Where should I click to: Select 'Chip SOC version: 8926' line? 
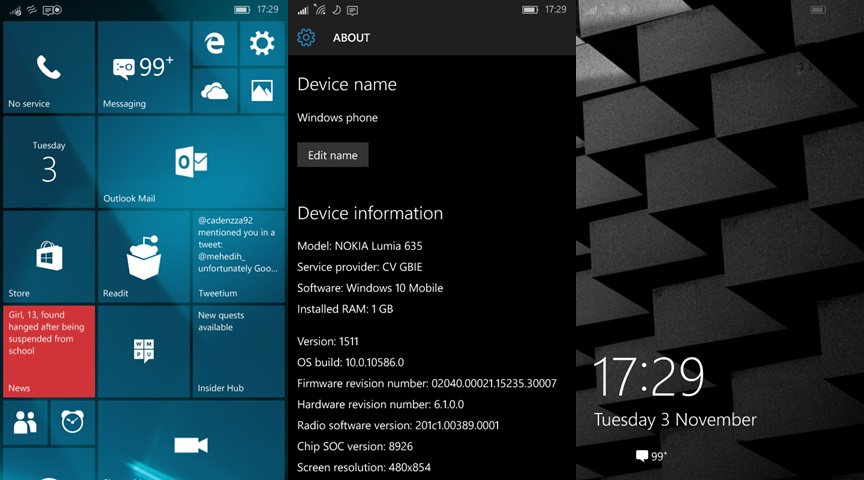pos(355,446)
